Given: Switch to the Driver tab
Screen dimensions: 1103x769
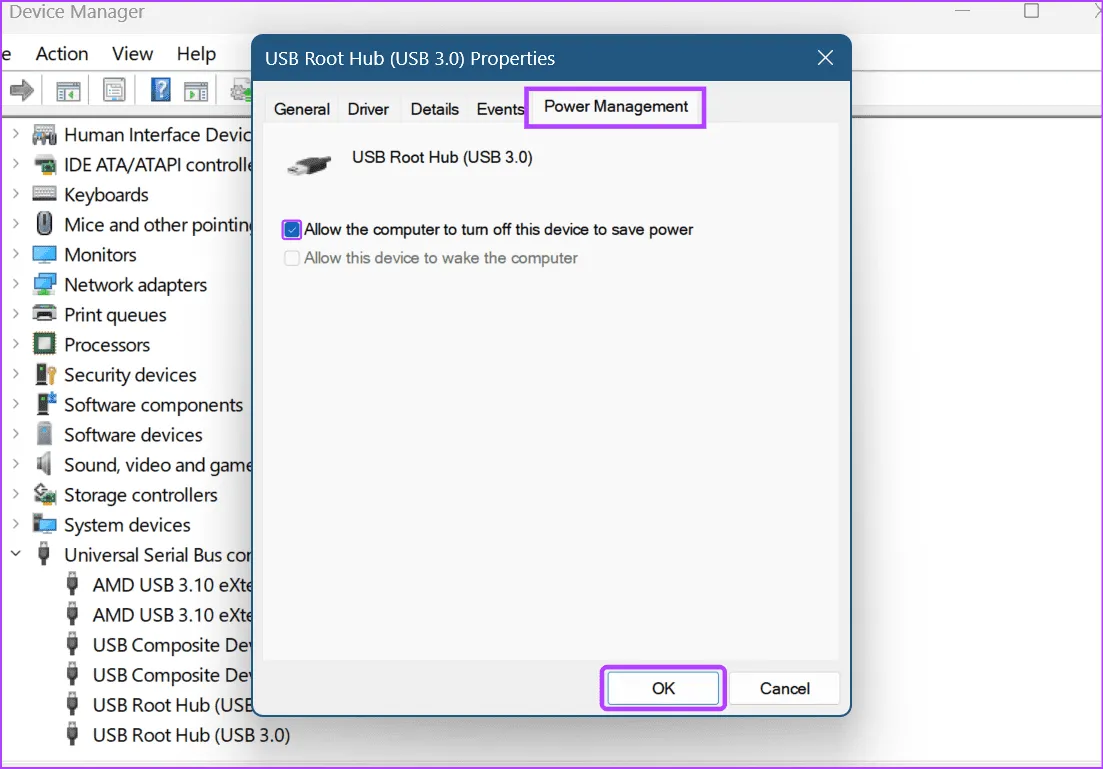Looking at the screenshot, I should pos(368,109).
